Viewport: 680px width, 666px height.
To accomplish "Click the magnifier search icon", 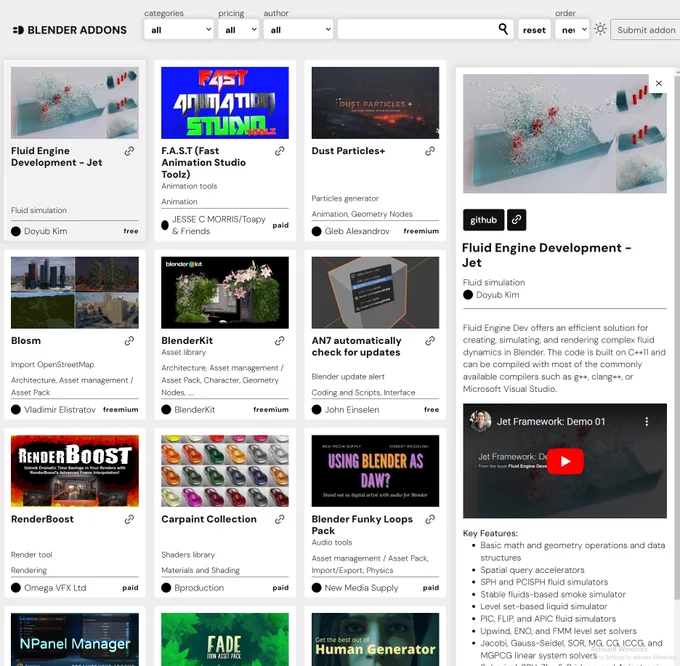I will click(x=503, y=29).
